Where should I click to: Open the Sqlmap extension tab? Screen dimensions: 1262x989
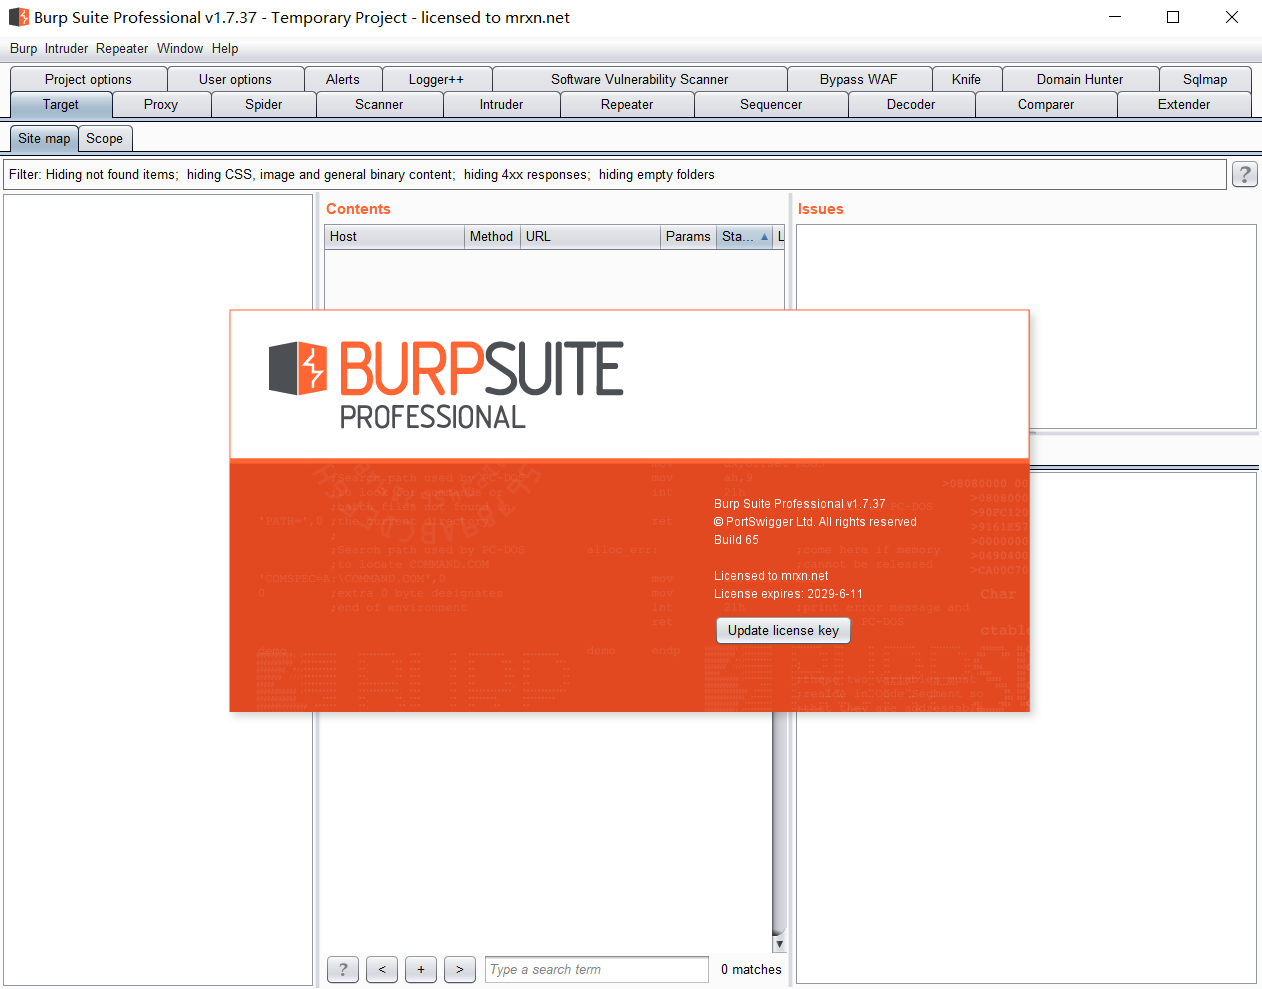tap(1204, 80)
